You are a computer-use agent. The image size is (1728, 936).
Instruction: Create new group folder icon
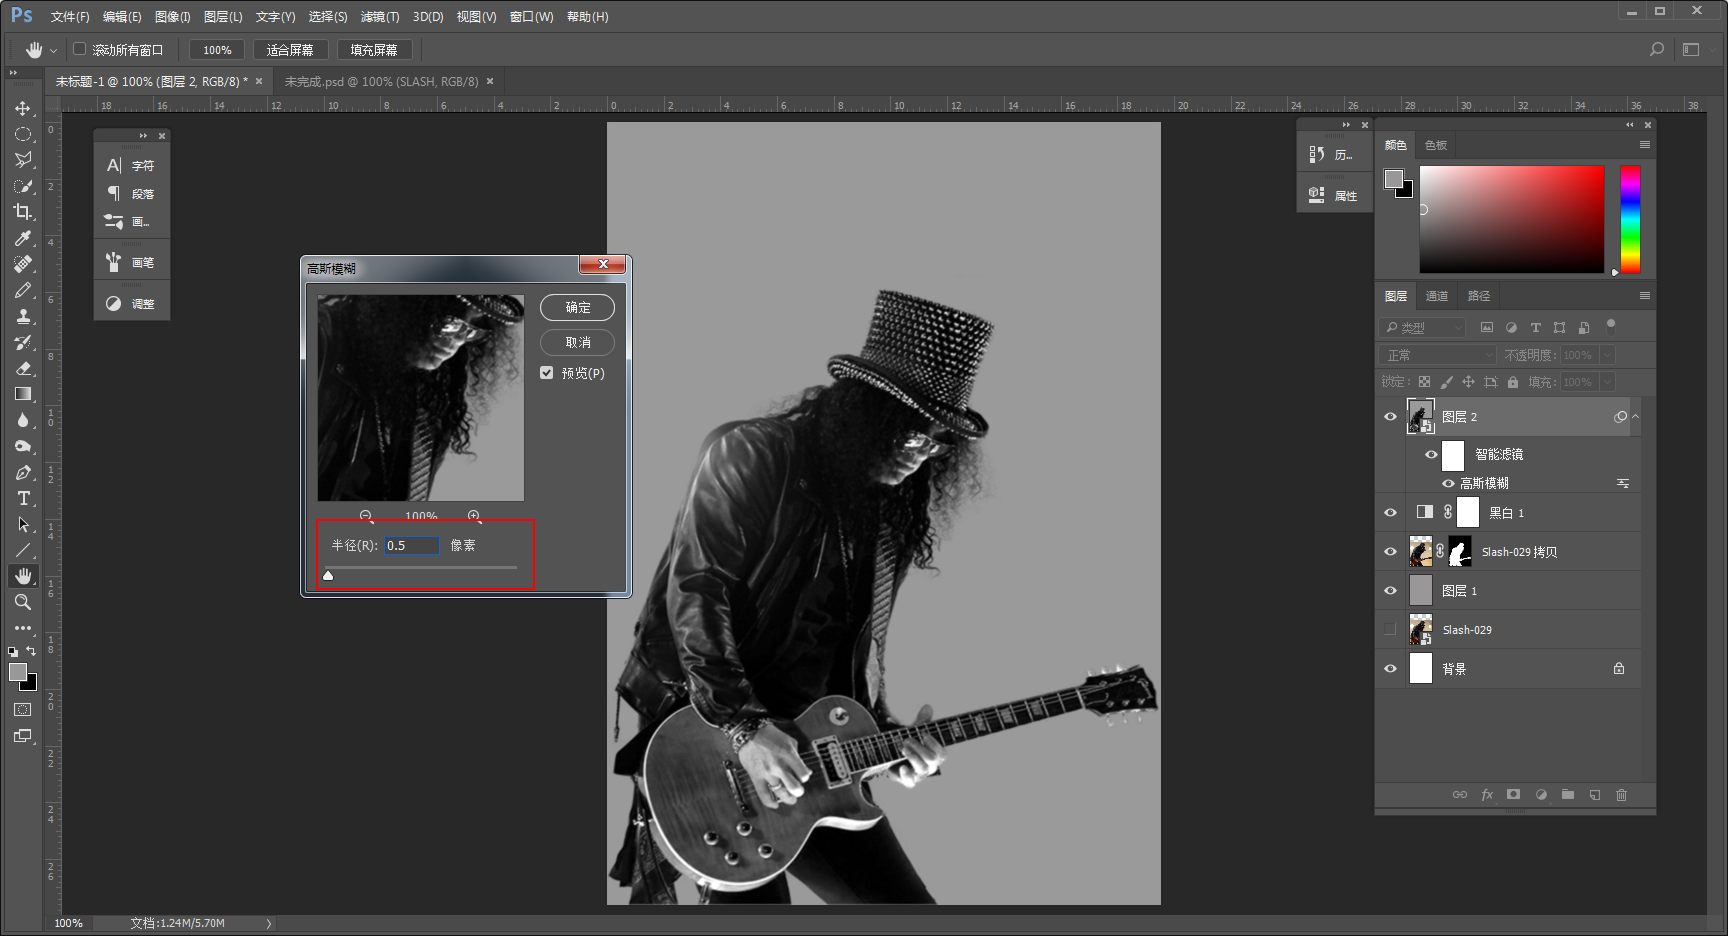(1568, 795)
